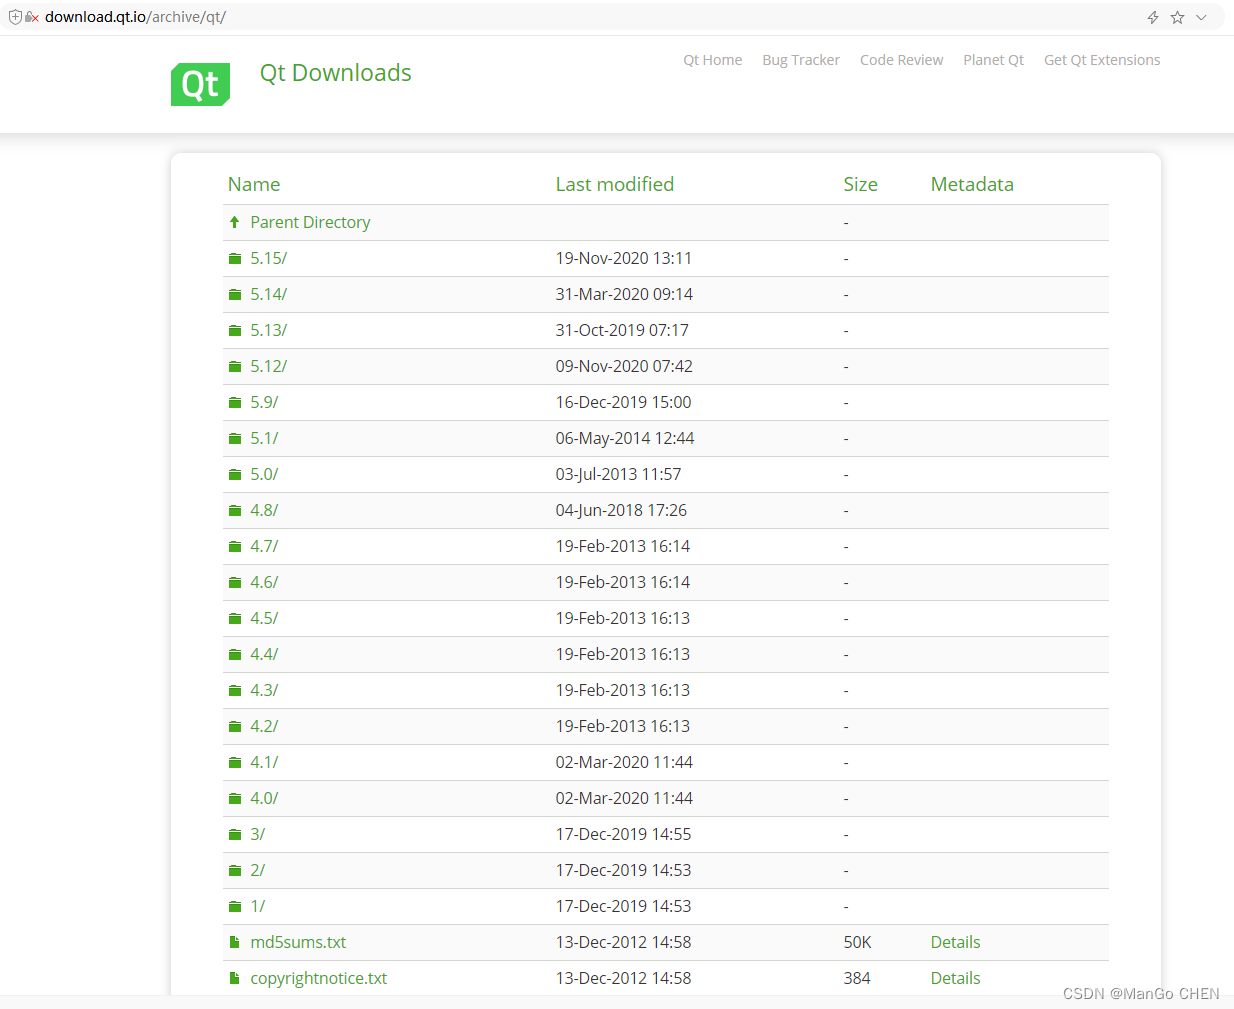Viewport: 1234px width, 1009px height.
Task: Click the folder icon beside 5.1/
Action: tap(235, 438)
